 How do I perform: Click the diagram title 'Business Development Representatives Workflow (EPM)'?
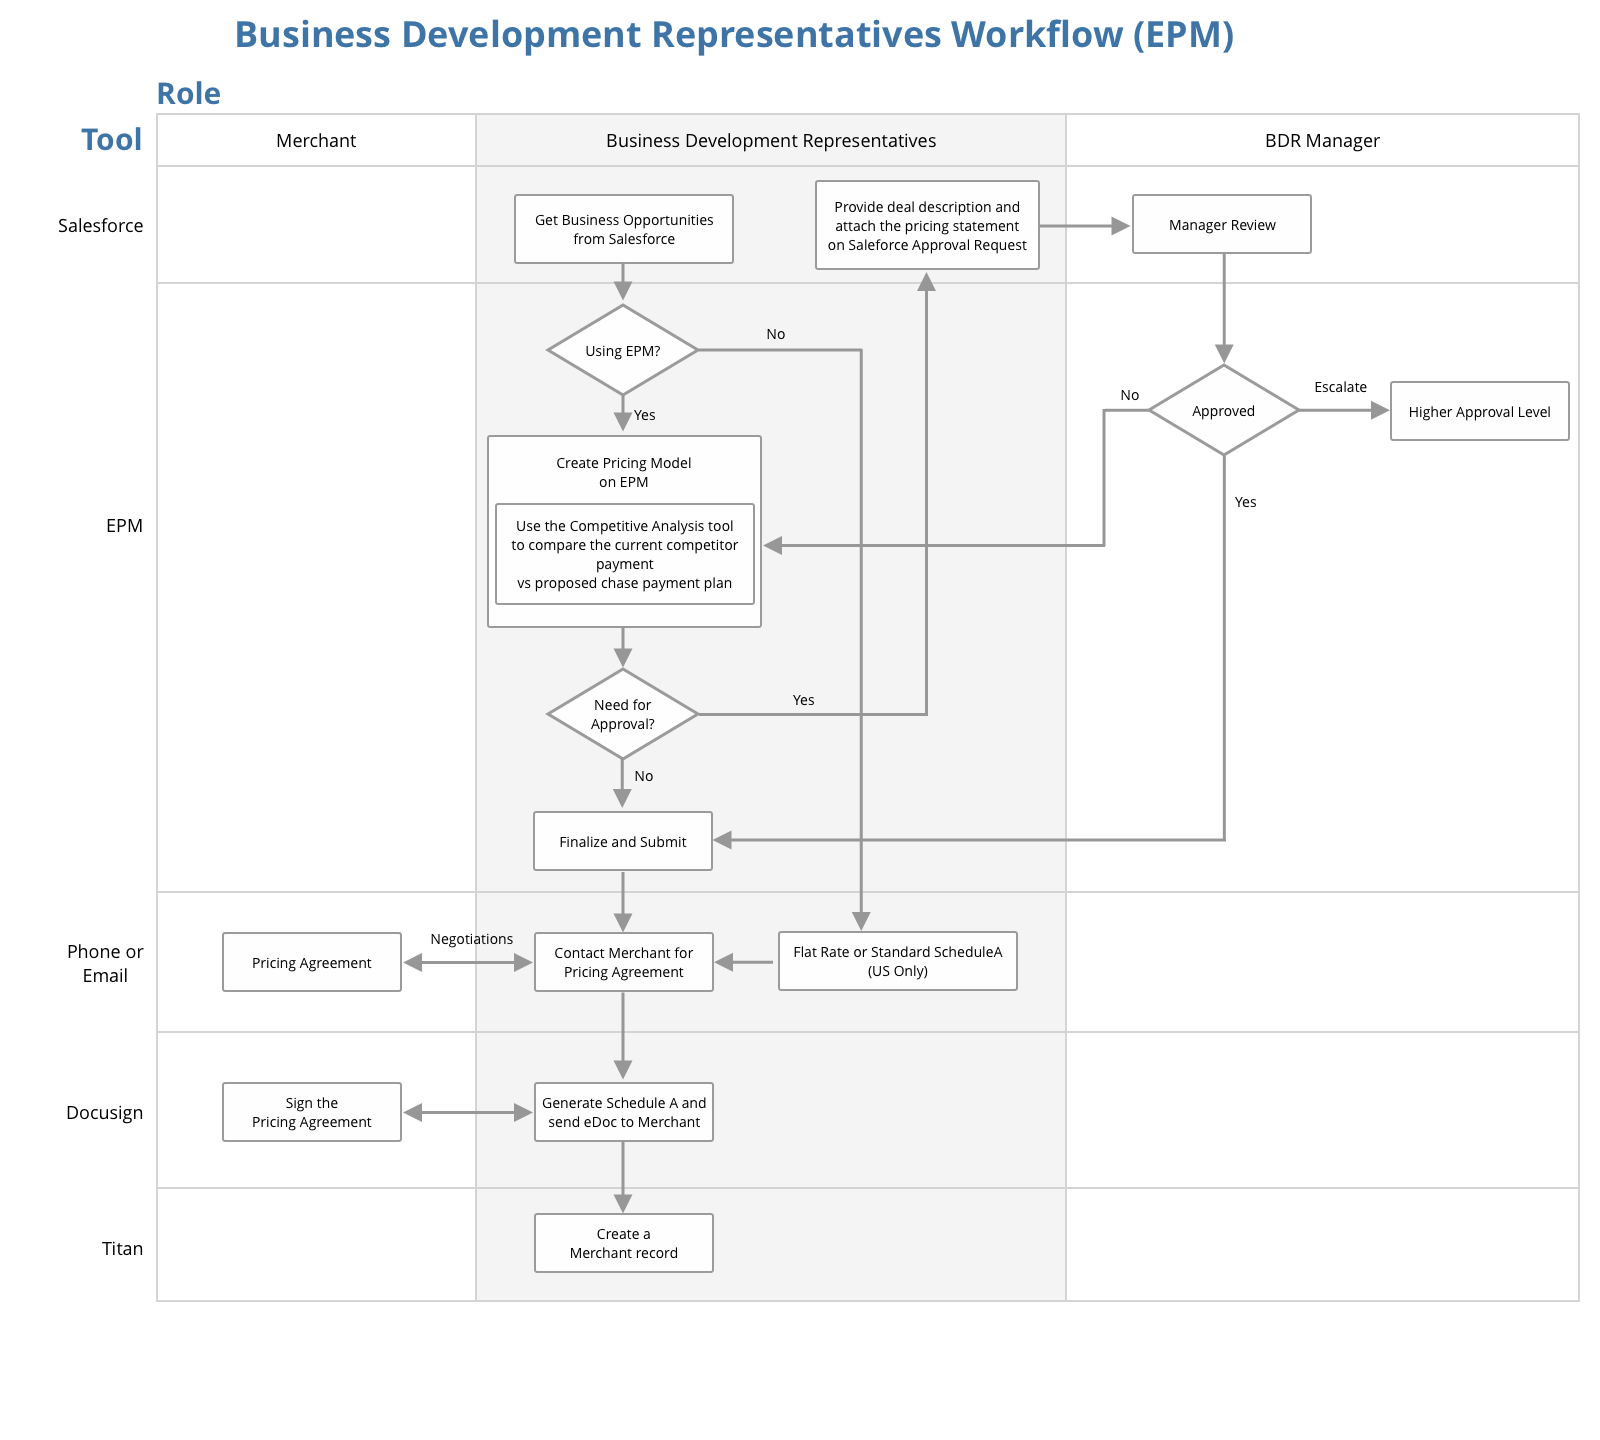tap(734, 34)
